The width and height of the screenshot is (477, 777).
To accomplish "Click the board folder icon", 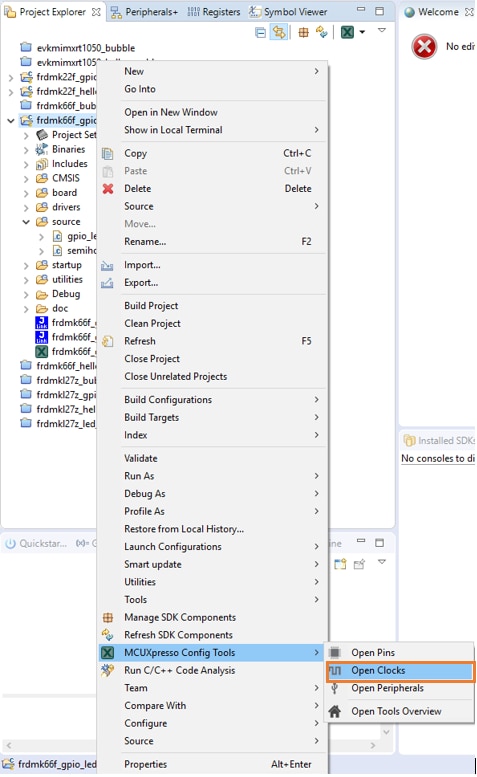I will (42, 193).
